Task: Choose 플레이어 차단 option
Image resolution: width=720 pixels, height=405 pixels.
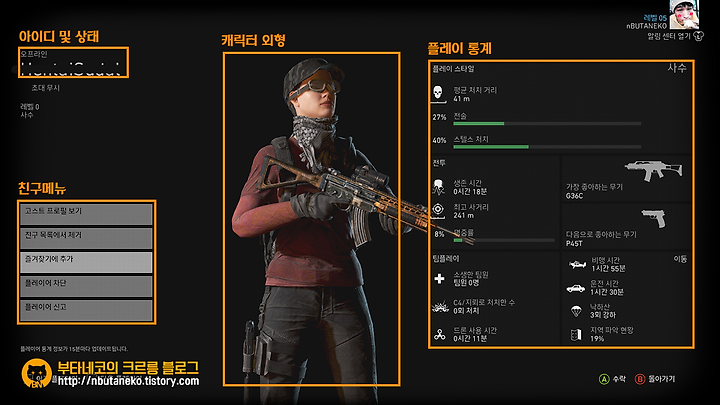Action: click(x=86, y=286)
